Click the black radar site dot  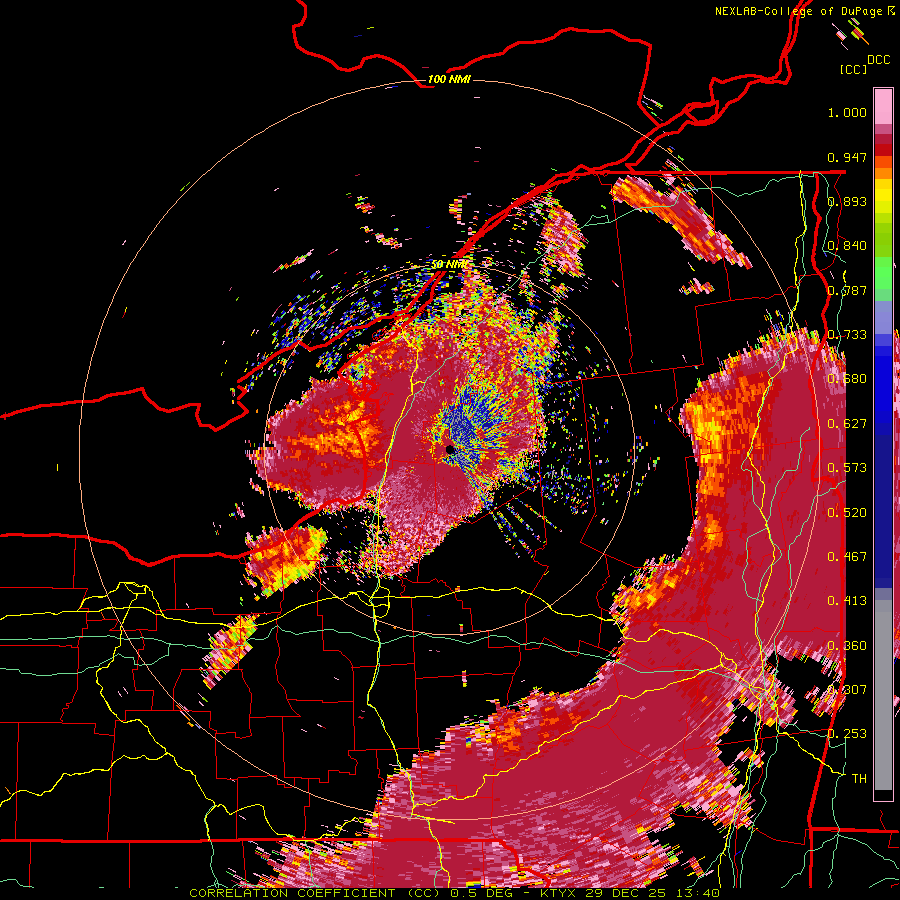450,449
